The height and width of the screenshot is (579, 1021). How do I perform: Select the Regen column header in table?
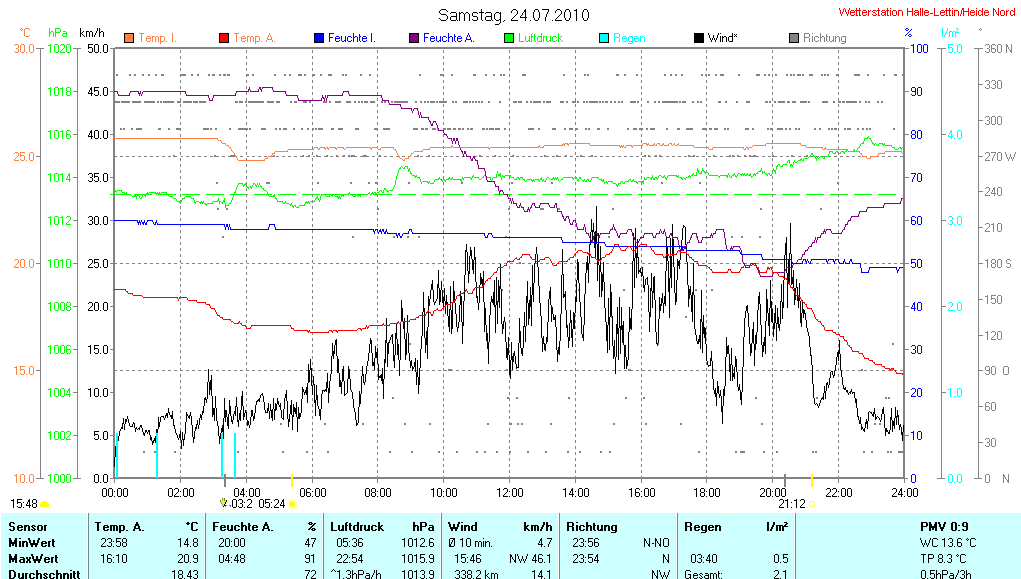click(x=702, y=526)
